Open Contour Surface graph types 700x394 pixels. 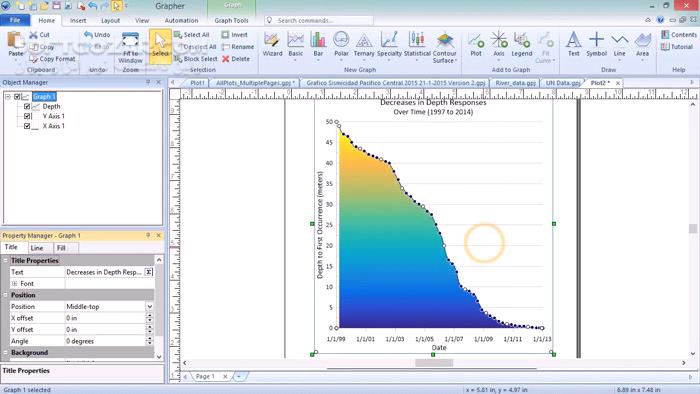(x=444, y=47)
